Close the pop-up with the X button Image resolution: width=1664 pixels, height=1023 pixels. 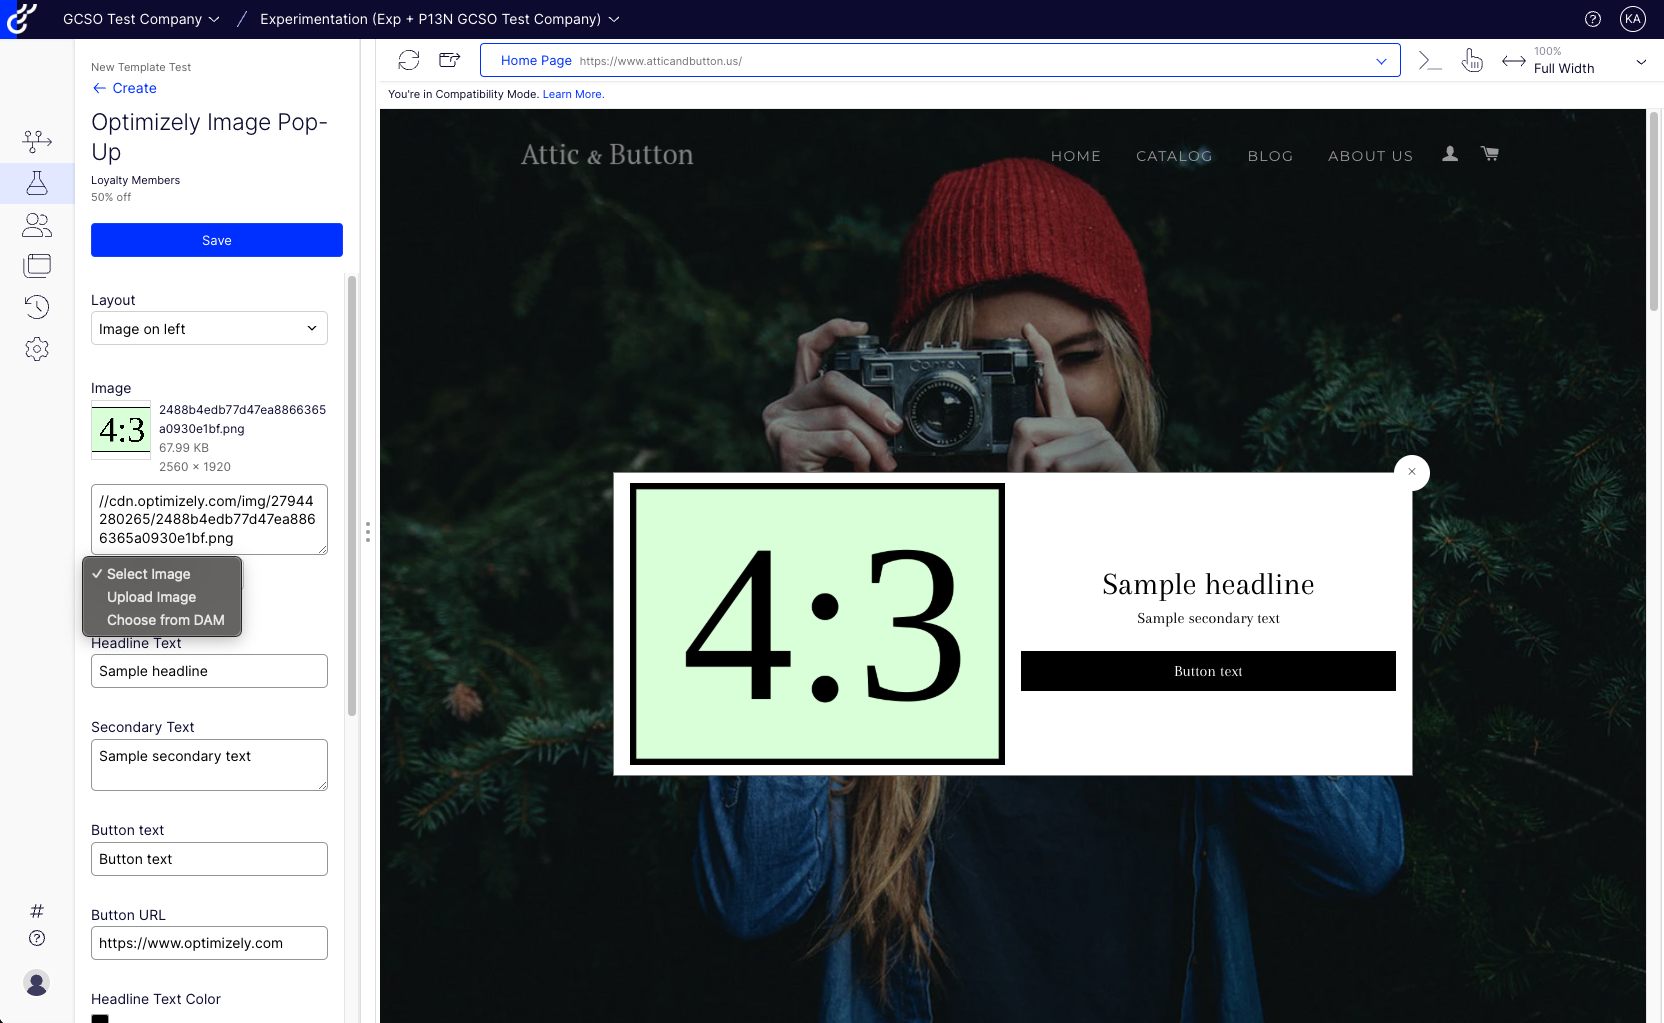[x=1412, y=472]
